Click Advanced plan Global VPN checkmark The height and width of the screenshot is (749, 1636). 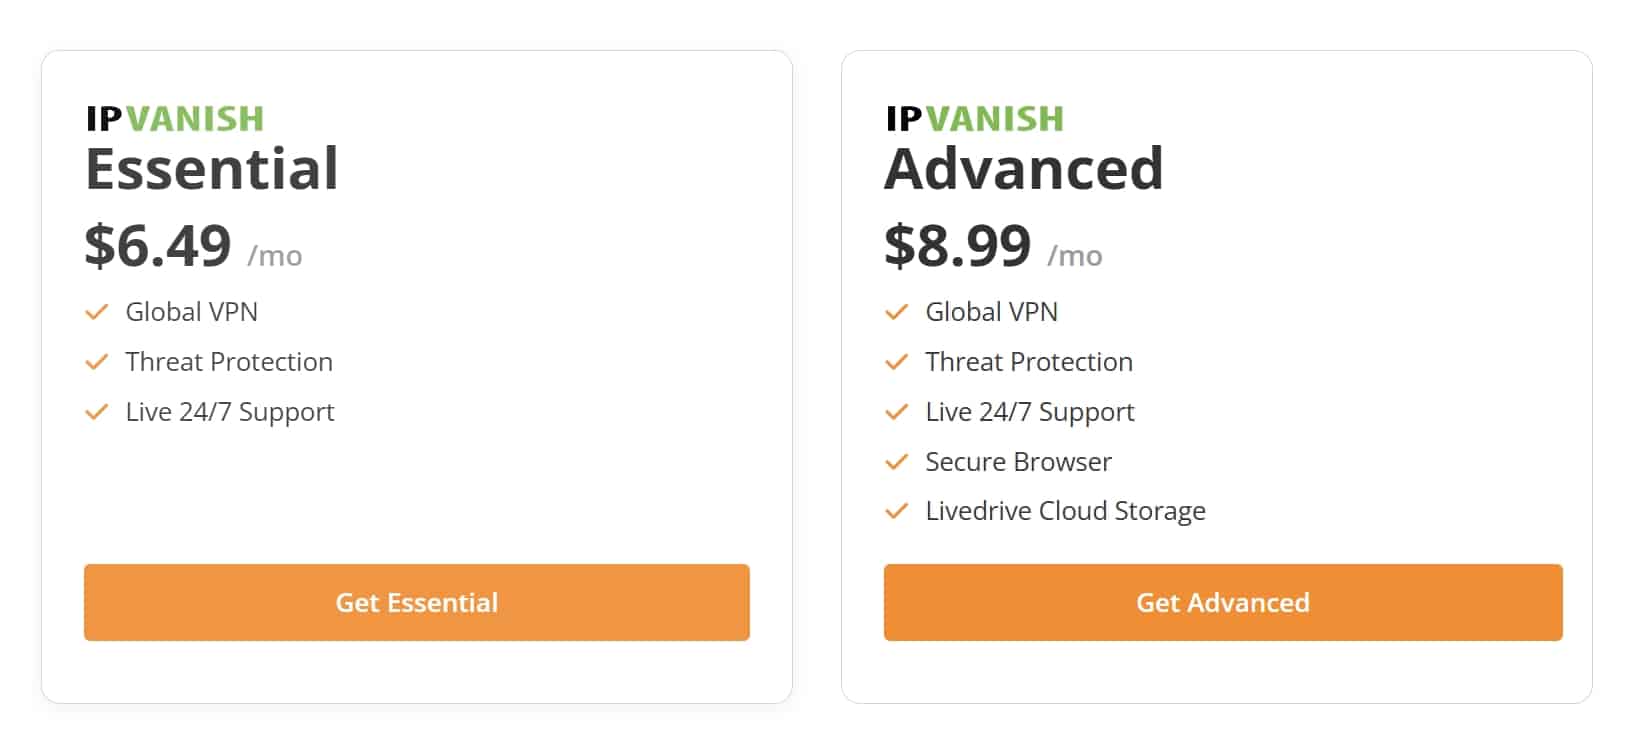[897, 312]
